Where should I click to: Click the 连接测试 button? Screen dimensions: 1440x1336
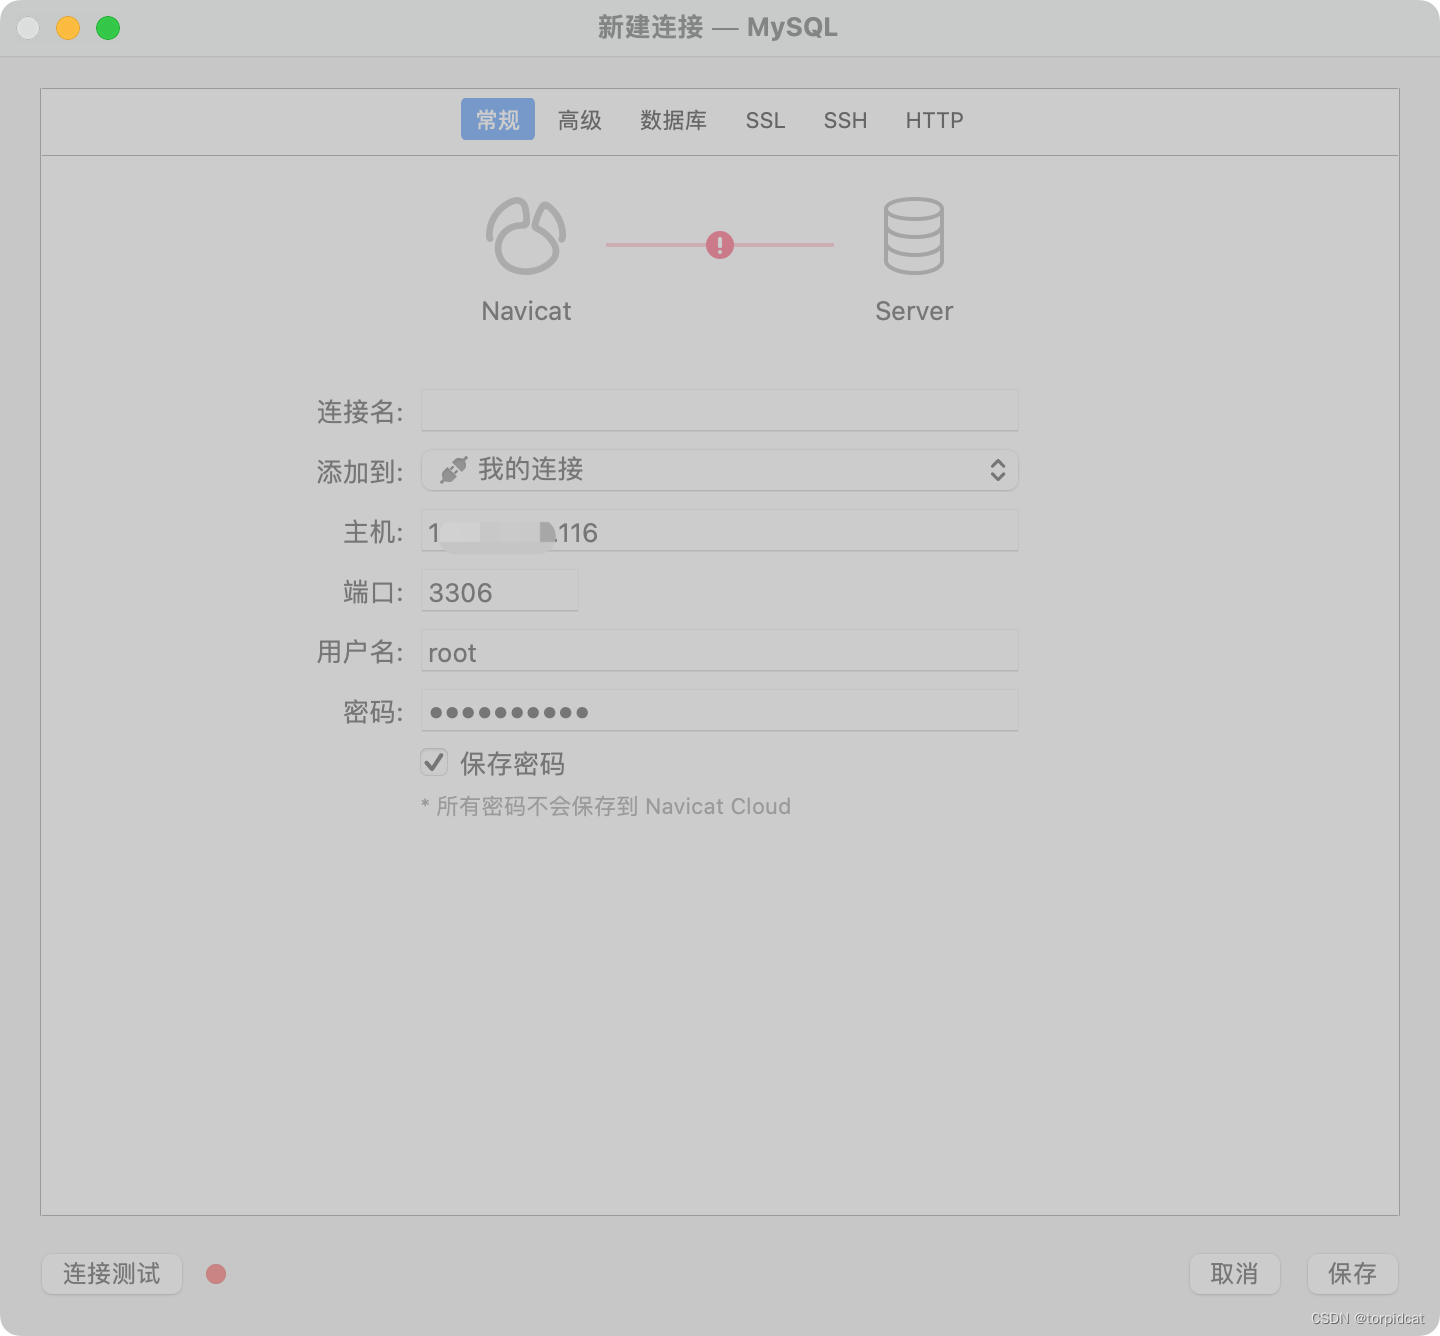pyautogui.click(x=112, y=1274)
